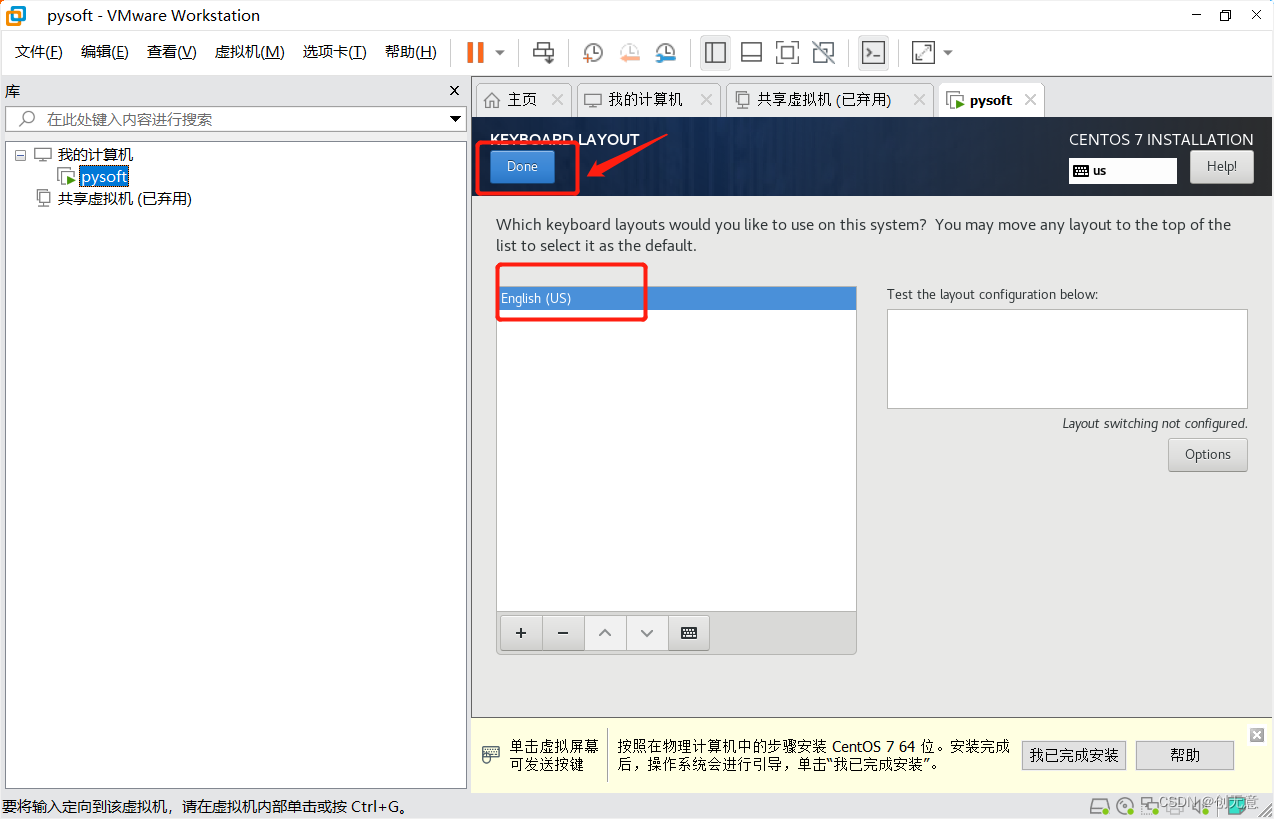Screen dimensions: 1274x819
Task: Click the Send Ctrl+Alt+Del toolbar icon
Action: [x=543, y=52]
